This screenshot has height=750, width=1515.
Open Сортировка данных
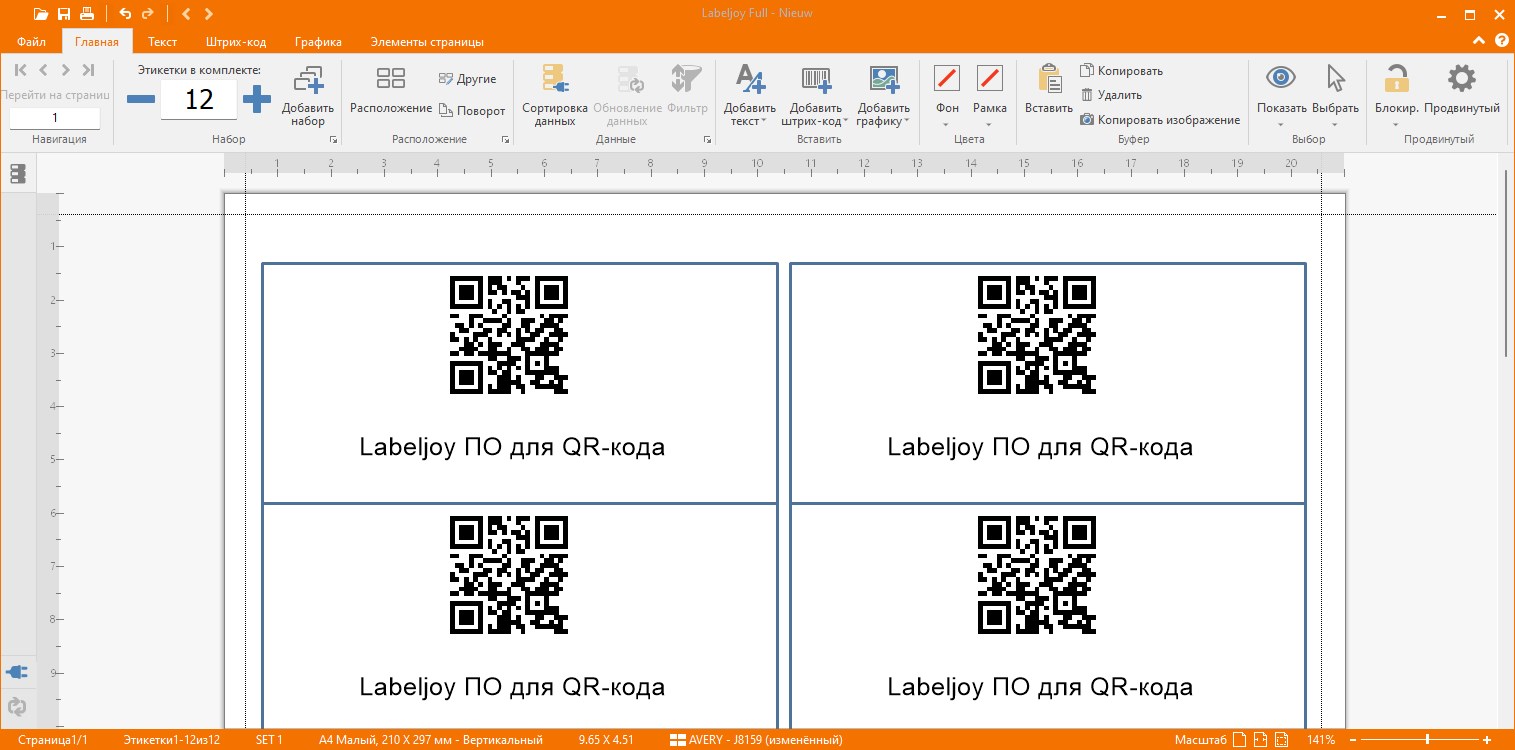tap(555, 95)
